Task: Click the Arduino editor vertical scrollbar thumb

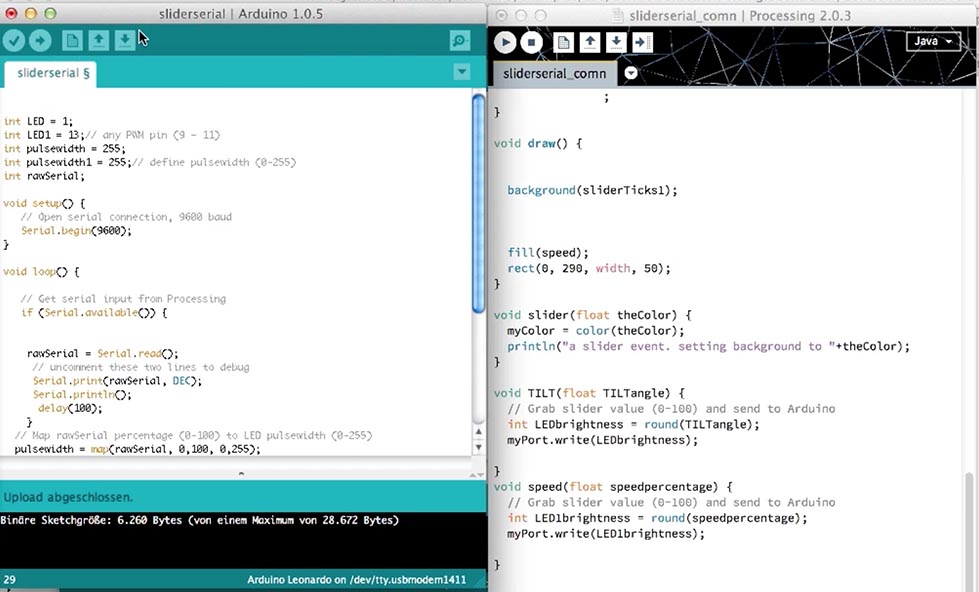Action: coord(479,203)
